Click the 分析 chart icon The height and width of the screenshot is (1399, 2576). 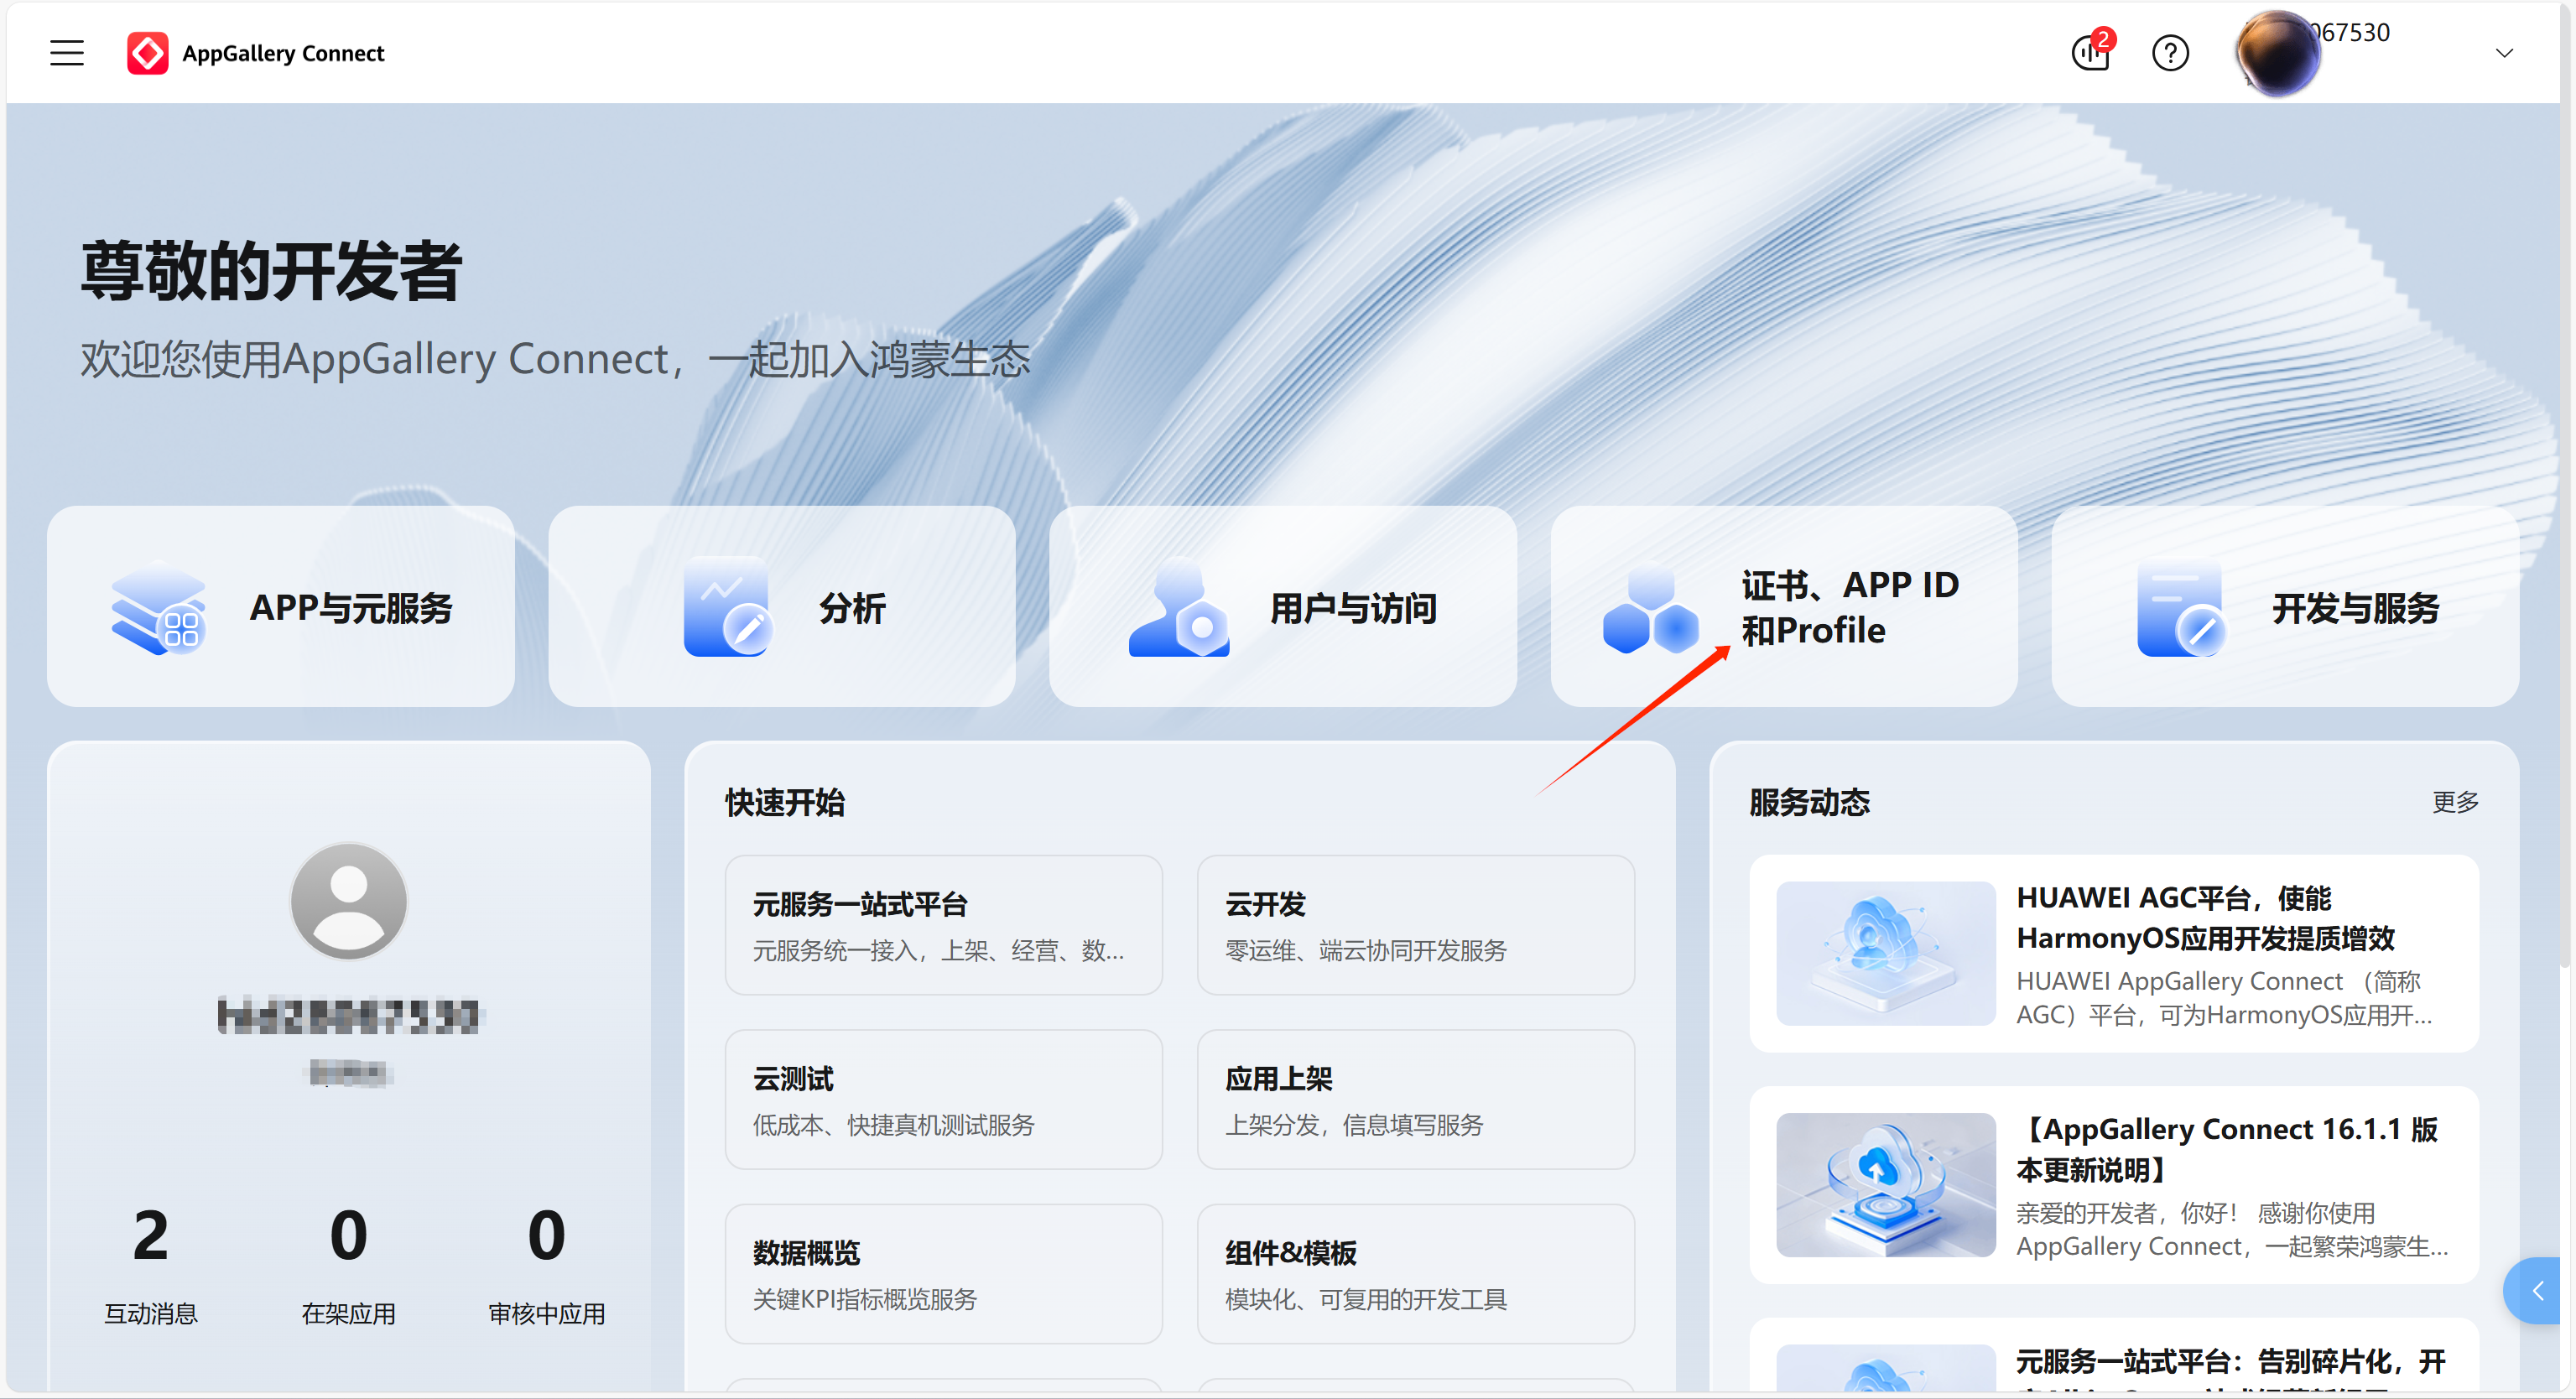726,607
